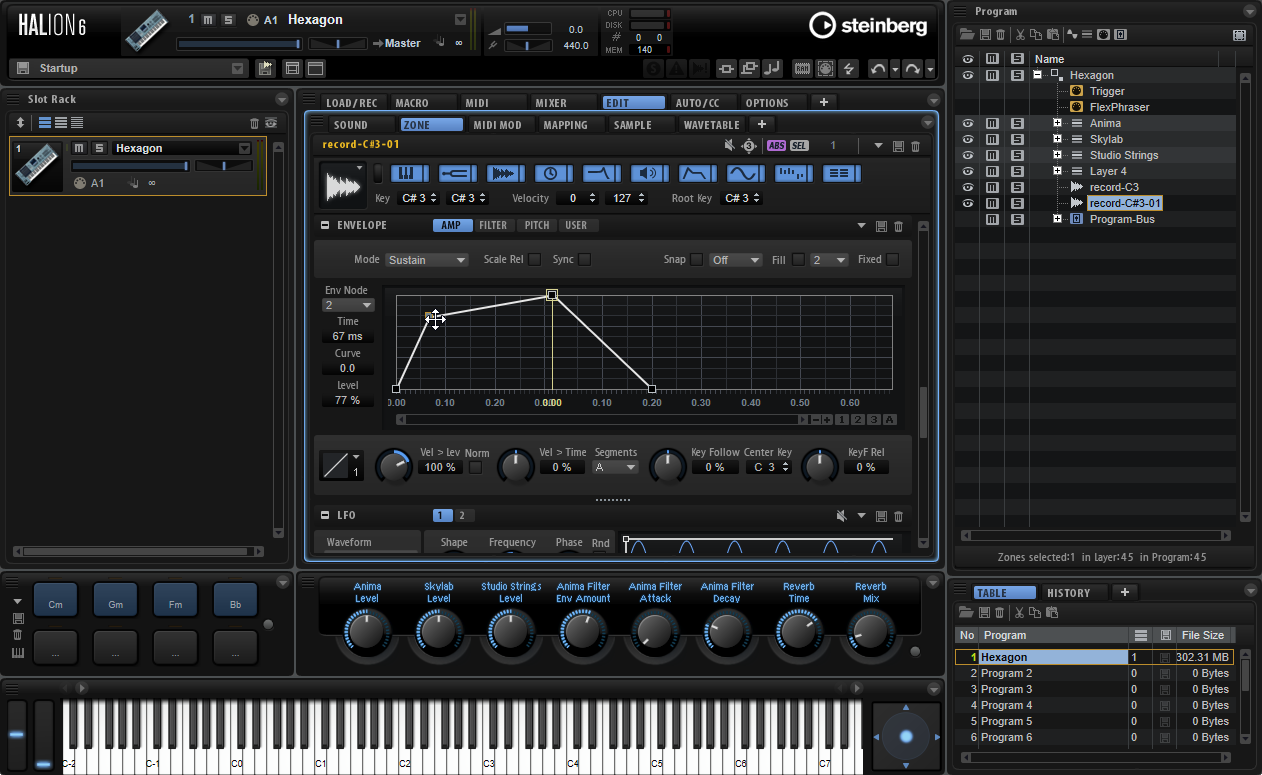Open the envelope Mode dropdown showing Sustain

(x=427, y=260)
